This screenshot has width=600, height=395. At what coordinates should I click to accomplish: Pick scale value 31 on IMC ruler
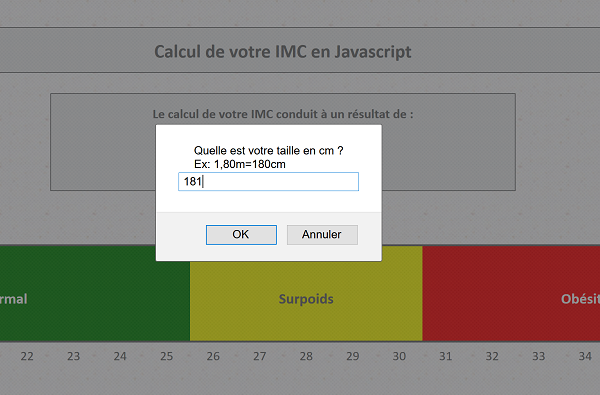click(445, 356)
